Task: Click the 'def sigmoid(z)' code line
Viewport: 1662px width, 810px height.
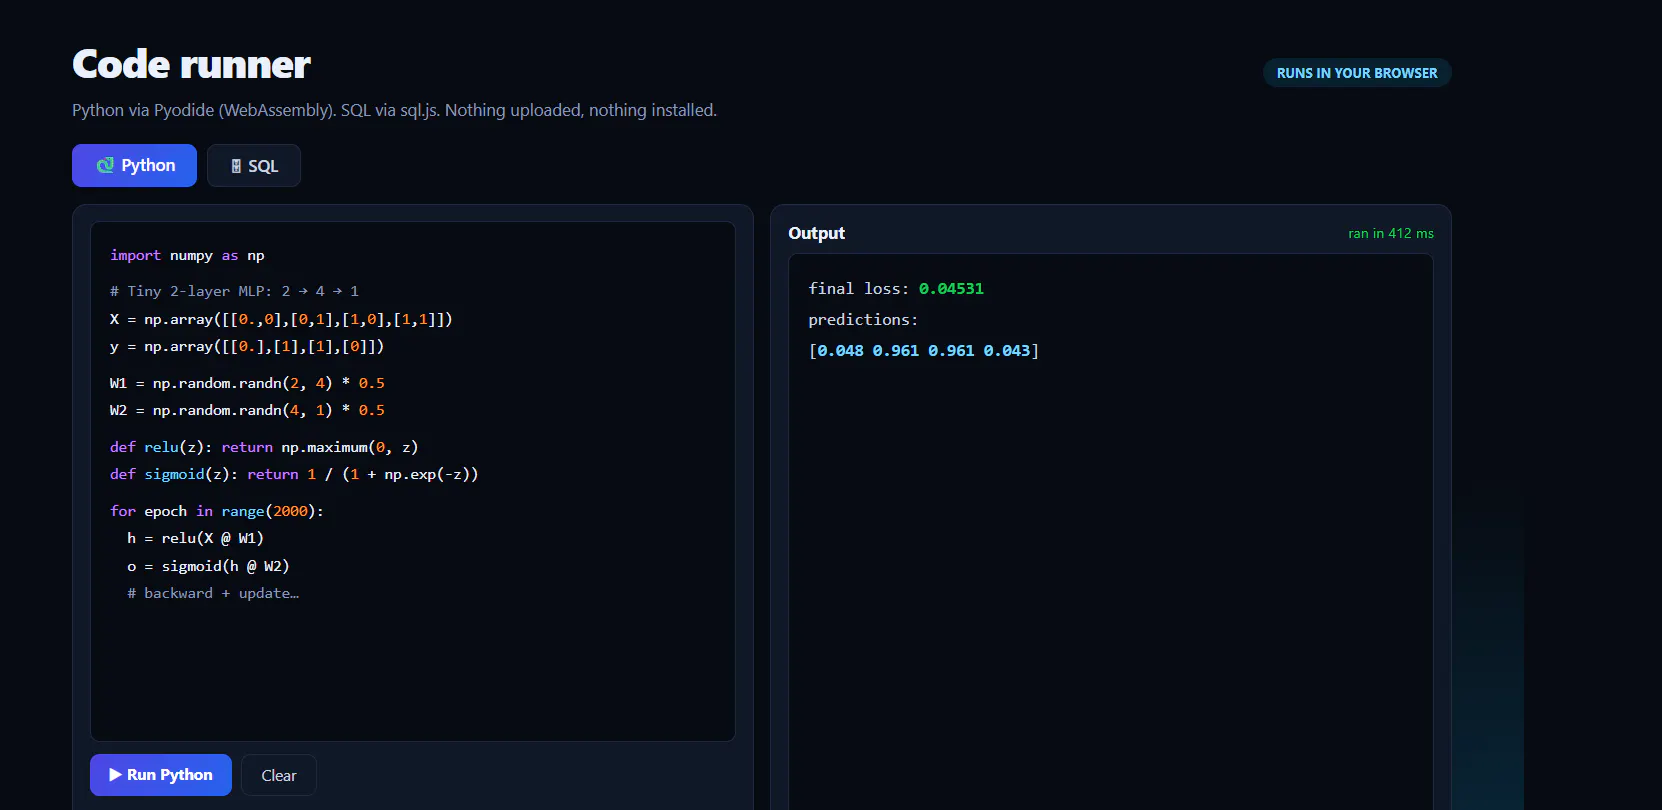Action: click(x=294, y=474)
